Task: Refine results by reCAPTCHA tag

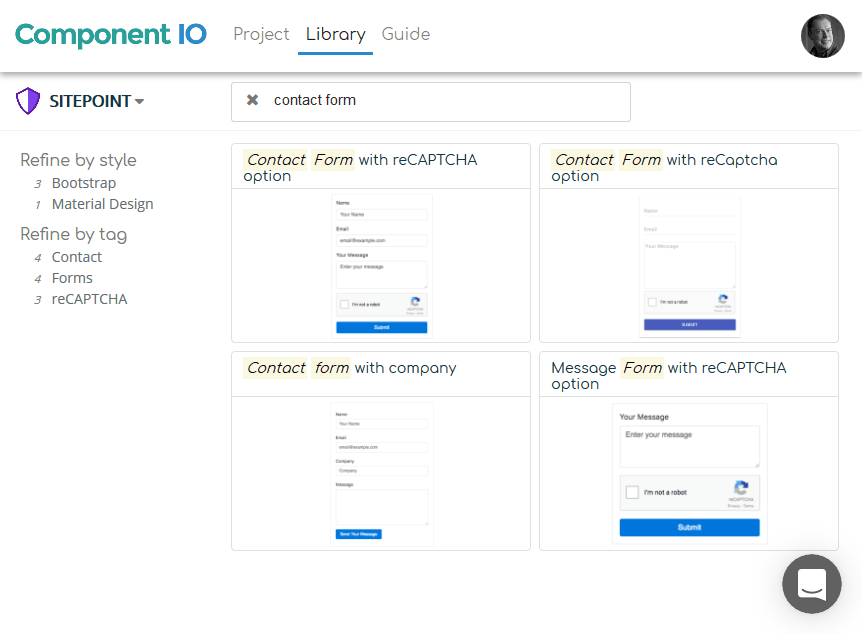Action: click(x=89, y=299)
